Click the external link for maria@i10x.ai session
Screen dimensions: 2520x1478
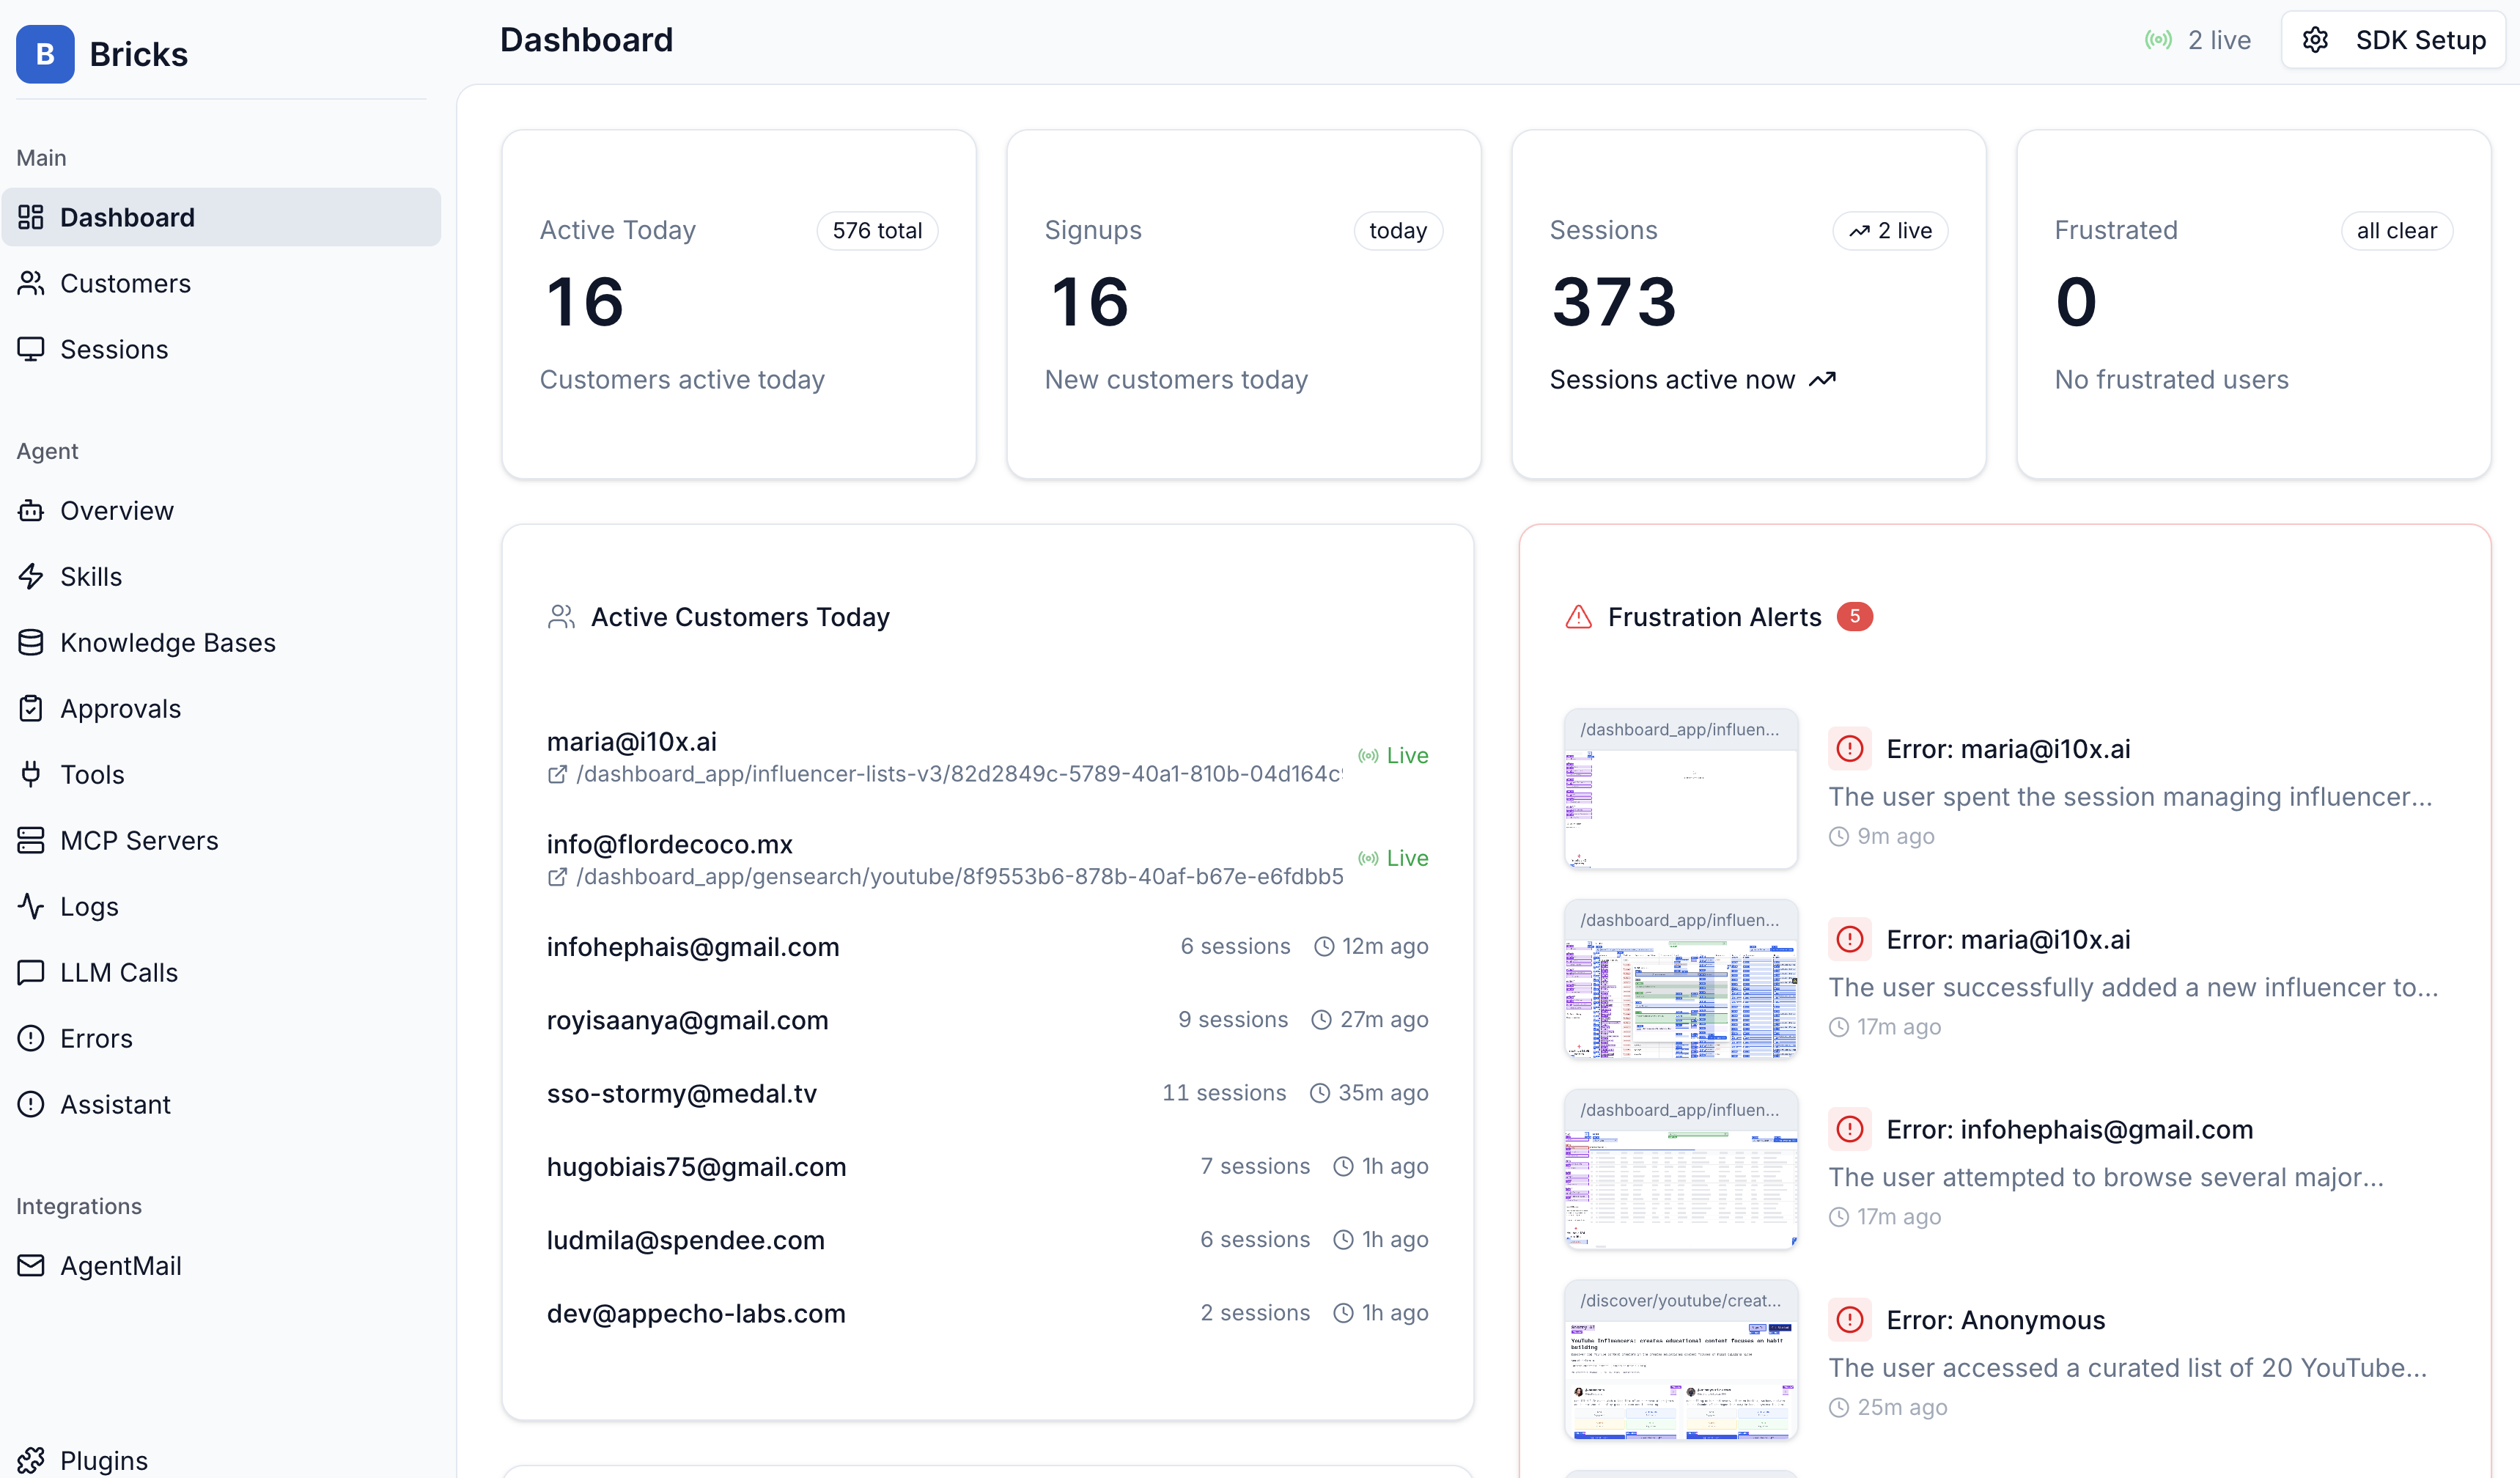click(559, 774)
